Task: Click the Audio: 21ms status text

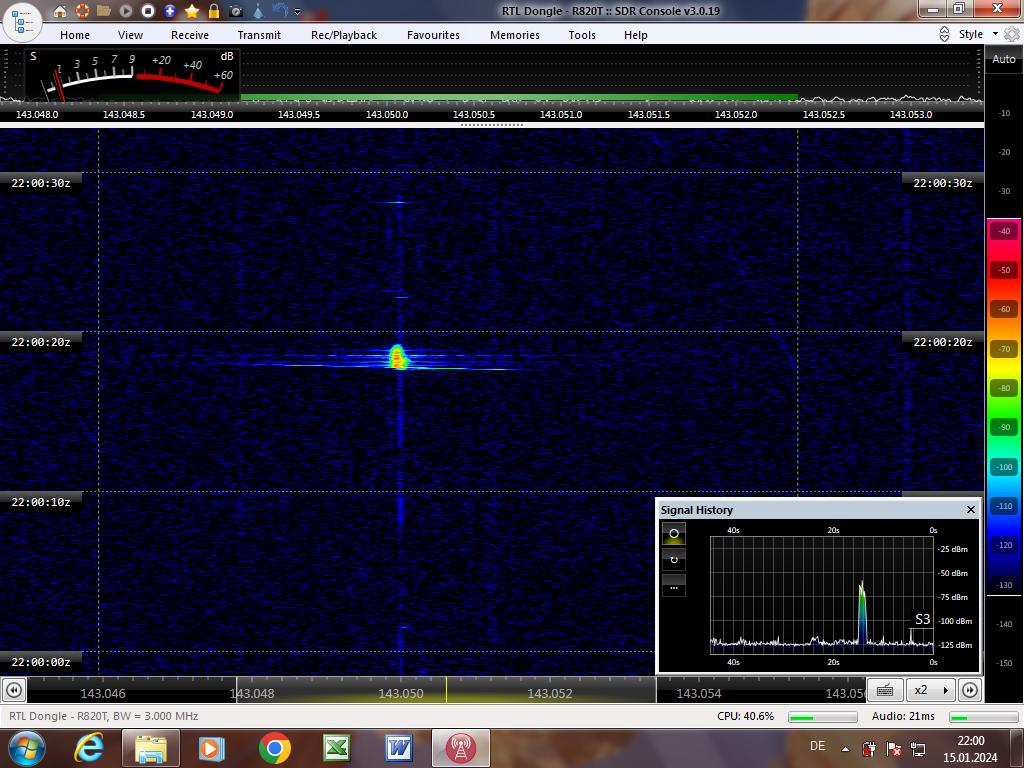Action: click(x=903, y=716)
